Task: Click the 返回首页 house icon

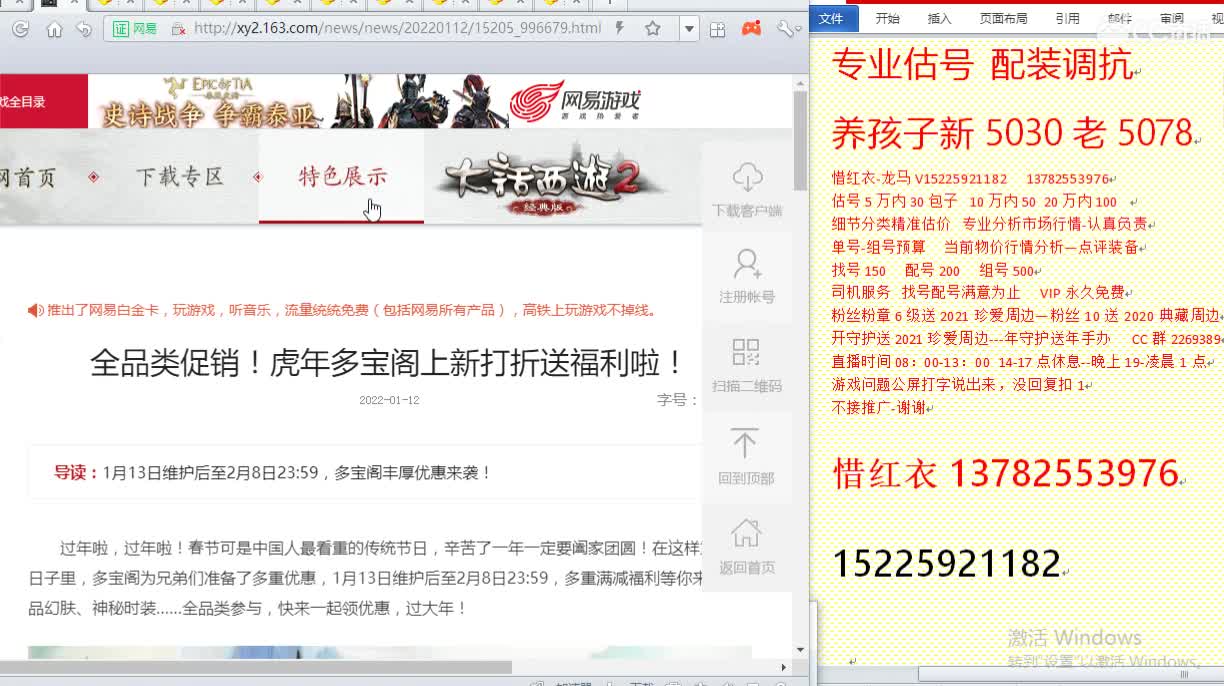Action: click(x=746, y=532)
